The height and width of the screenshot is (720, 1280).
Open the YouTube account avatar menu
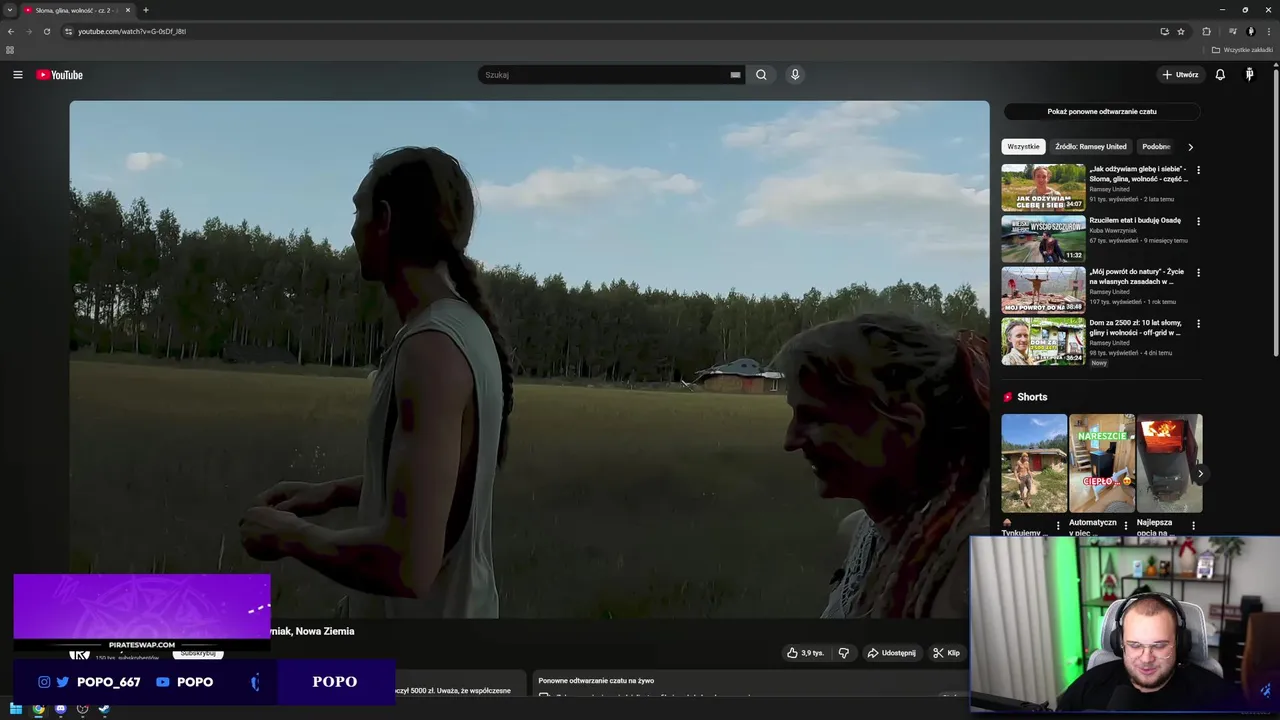point(1249,75)
